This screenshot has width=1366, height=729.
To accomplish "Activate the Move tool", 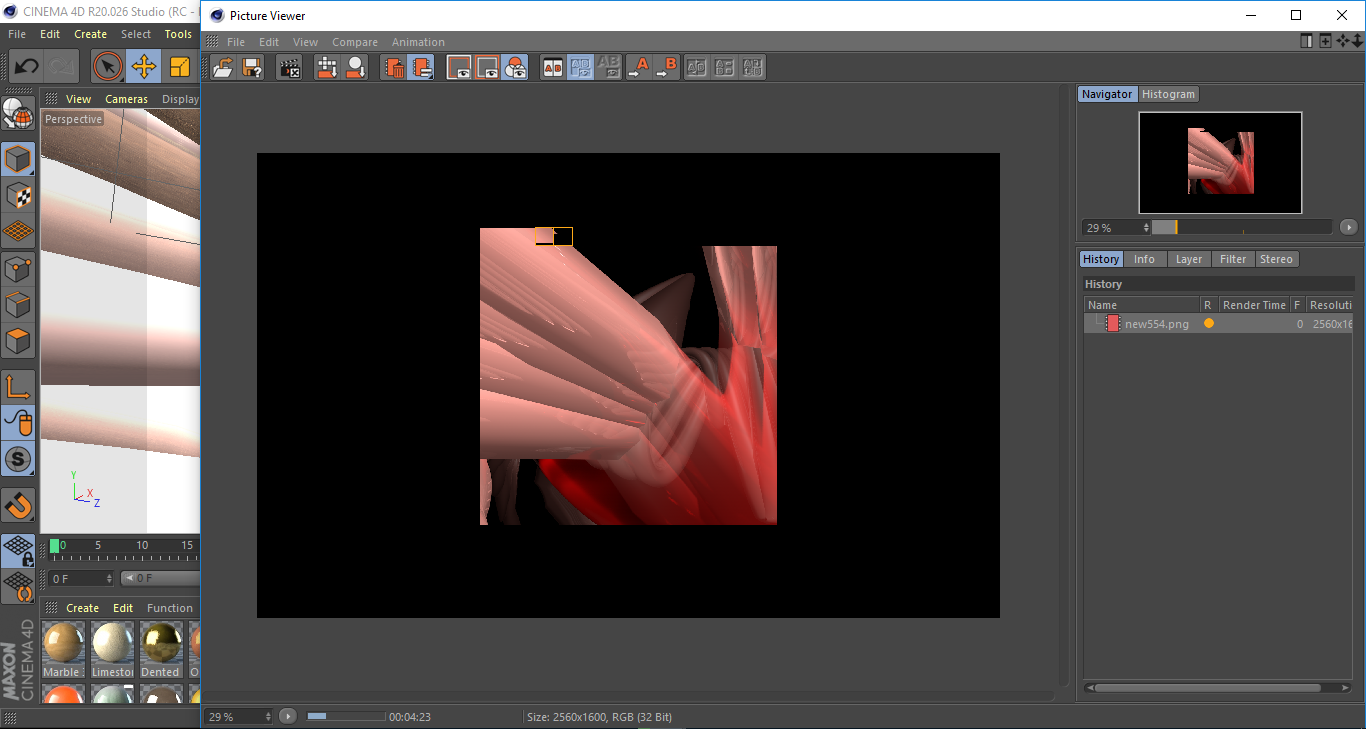I will [143, 67].
